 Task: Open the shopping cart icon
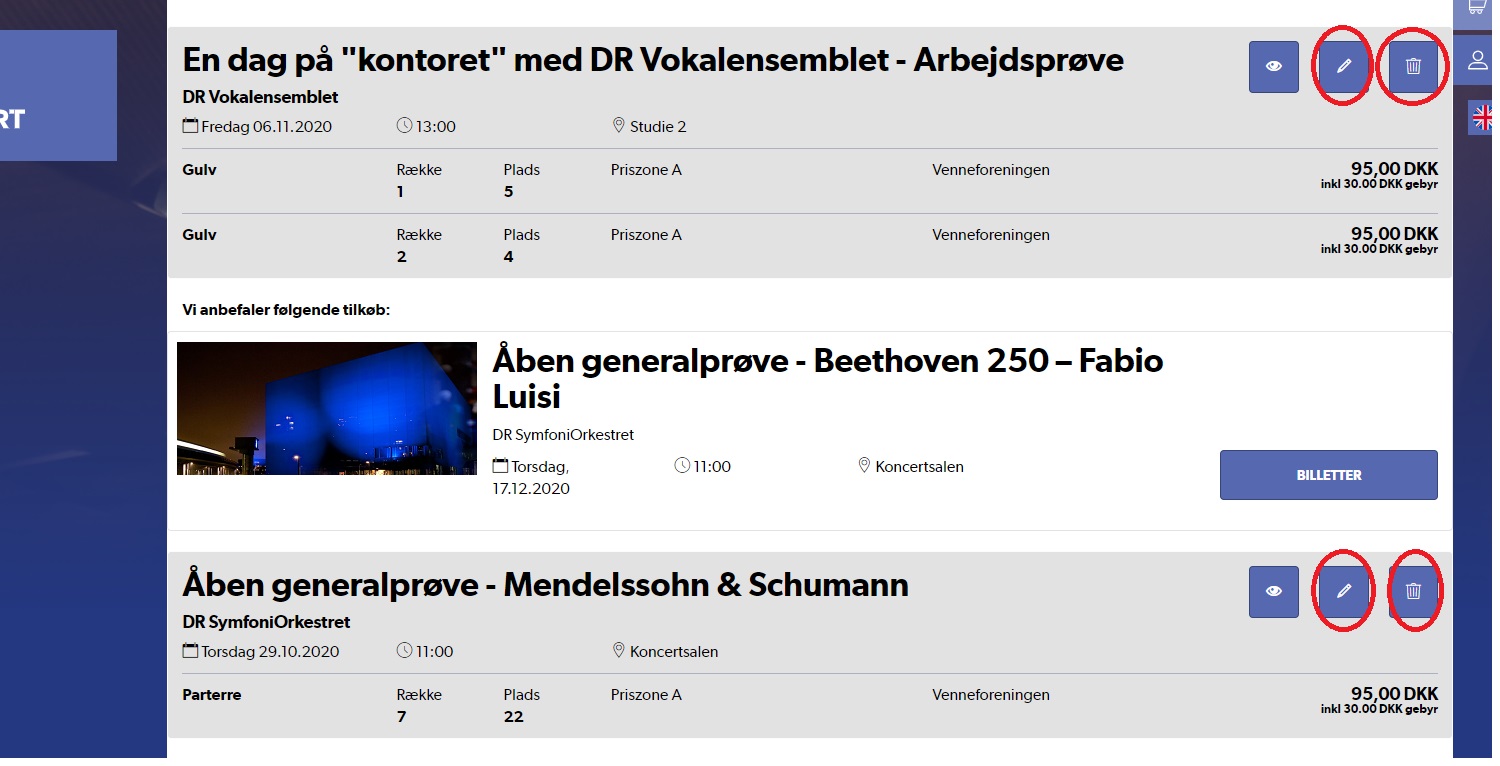pyautogui.click(x=1477, y=8)
